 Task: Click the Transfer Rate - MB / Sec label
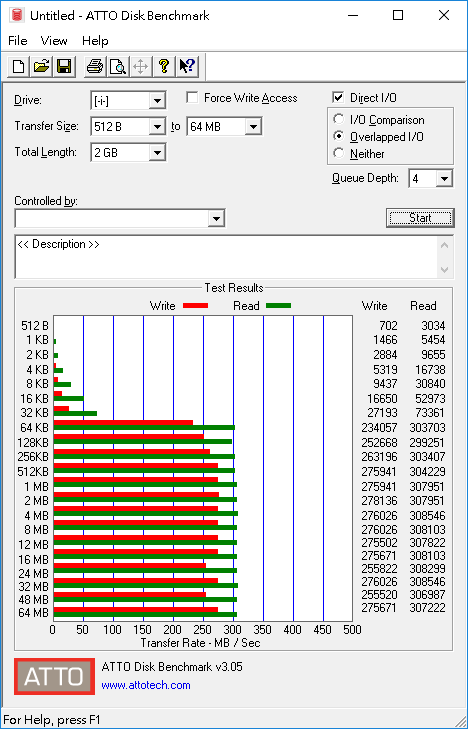(200, 643)
